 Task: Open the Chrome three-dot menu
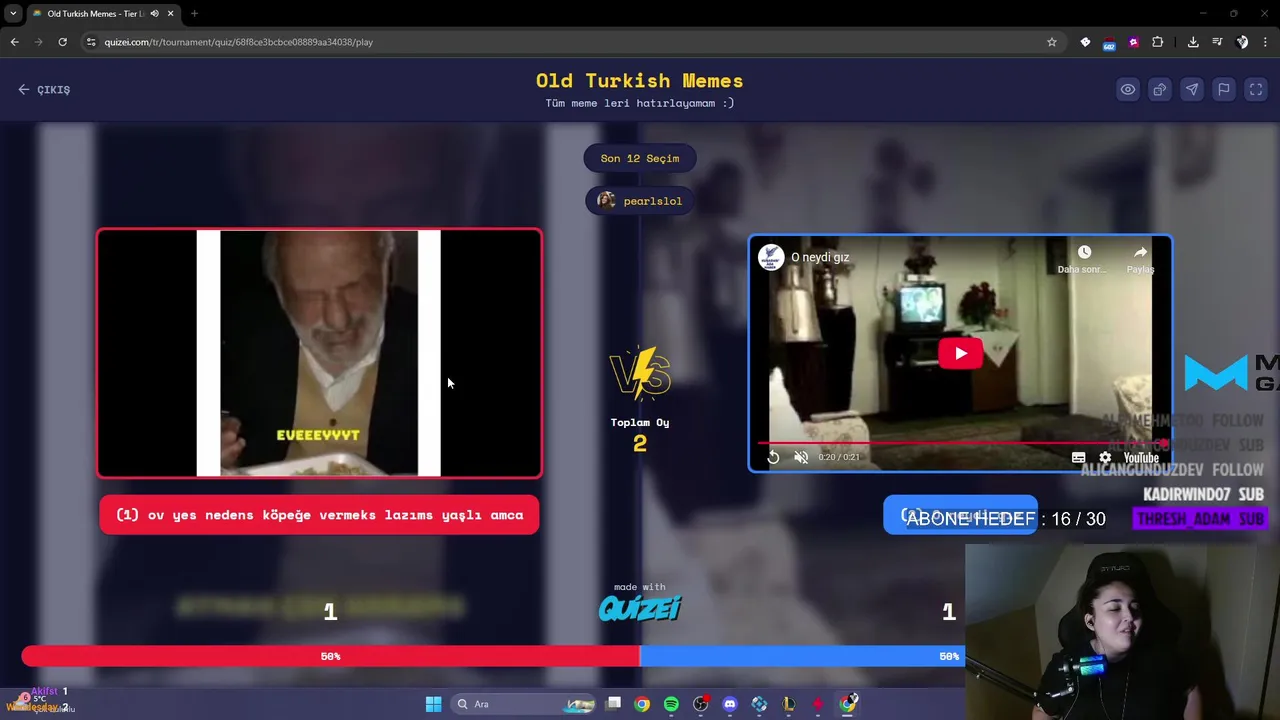click(1266, 42)
